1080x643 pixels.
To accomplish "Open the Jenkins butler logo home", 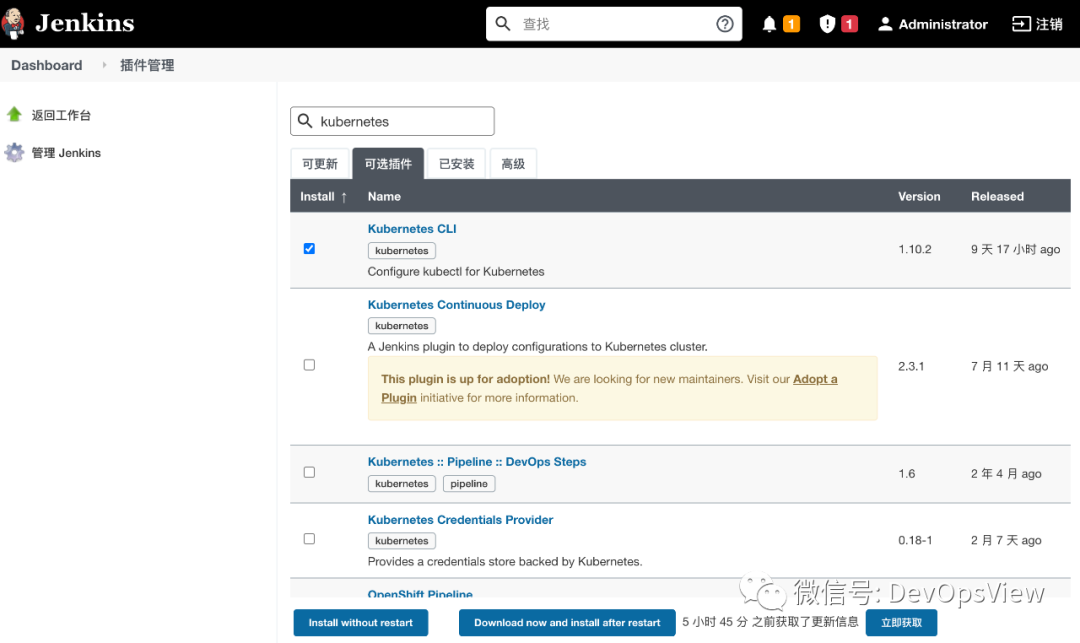I will 13,23.
